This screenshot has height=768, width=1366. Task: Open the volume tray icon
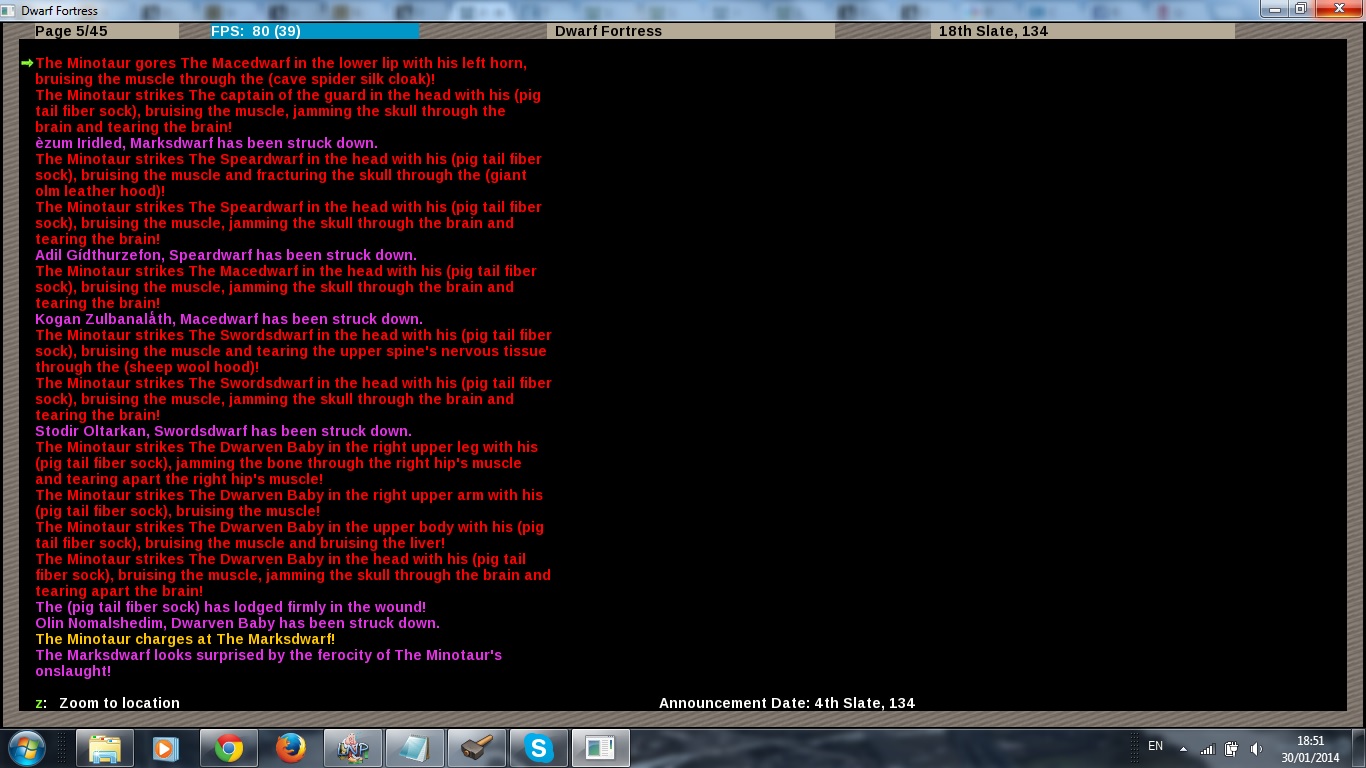coord(1256,749)
